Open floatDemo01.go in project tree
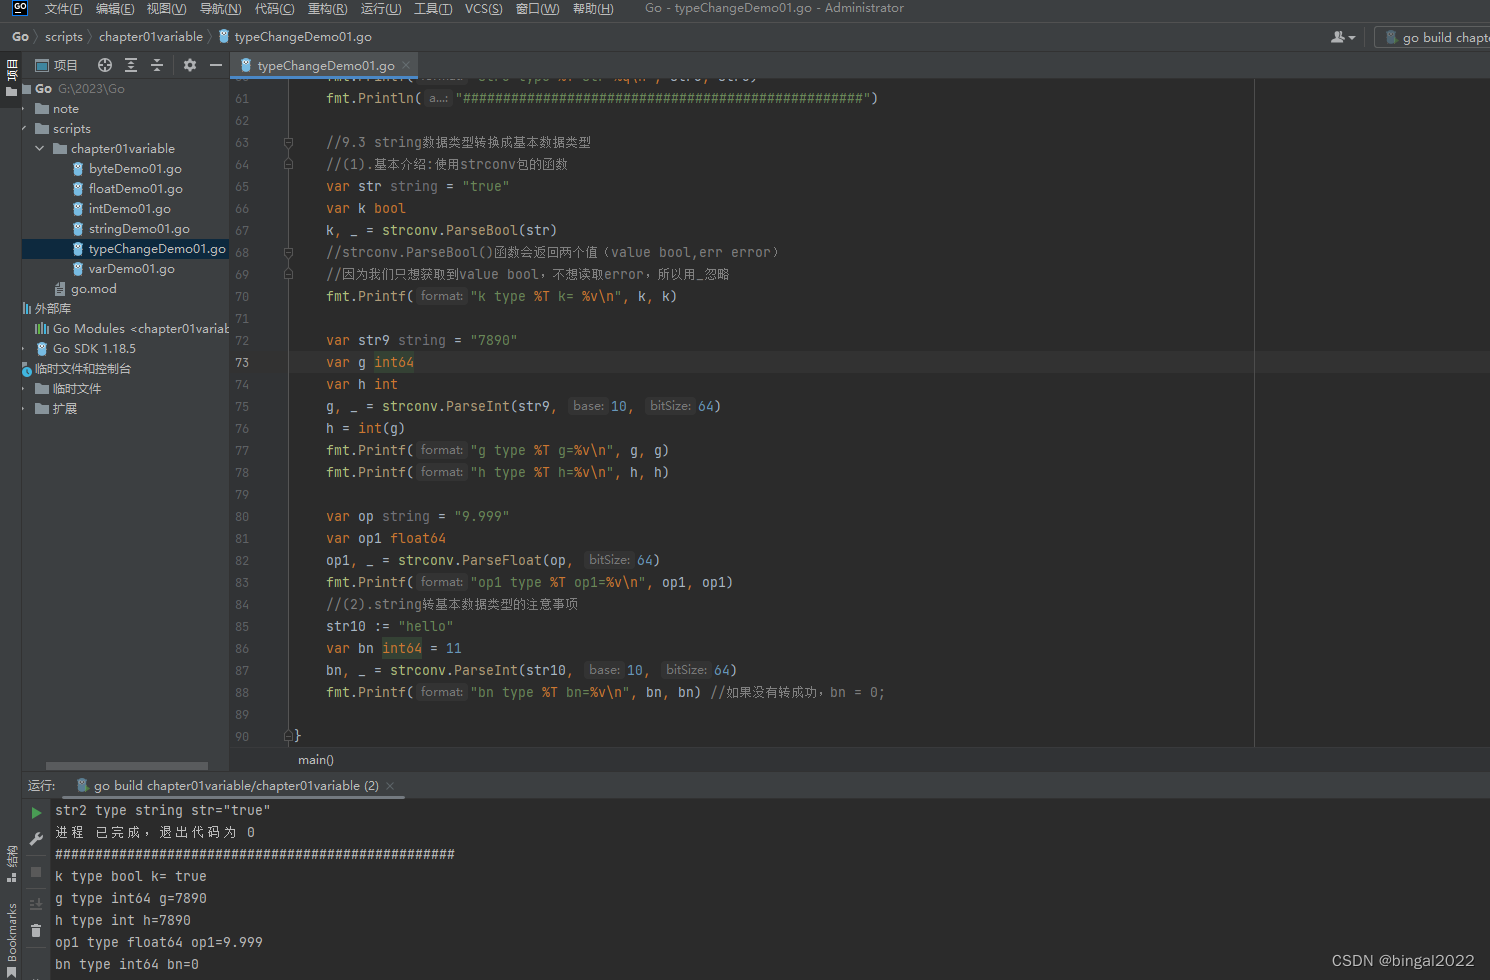Screen dimensions: 1490x980 135,189
